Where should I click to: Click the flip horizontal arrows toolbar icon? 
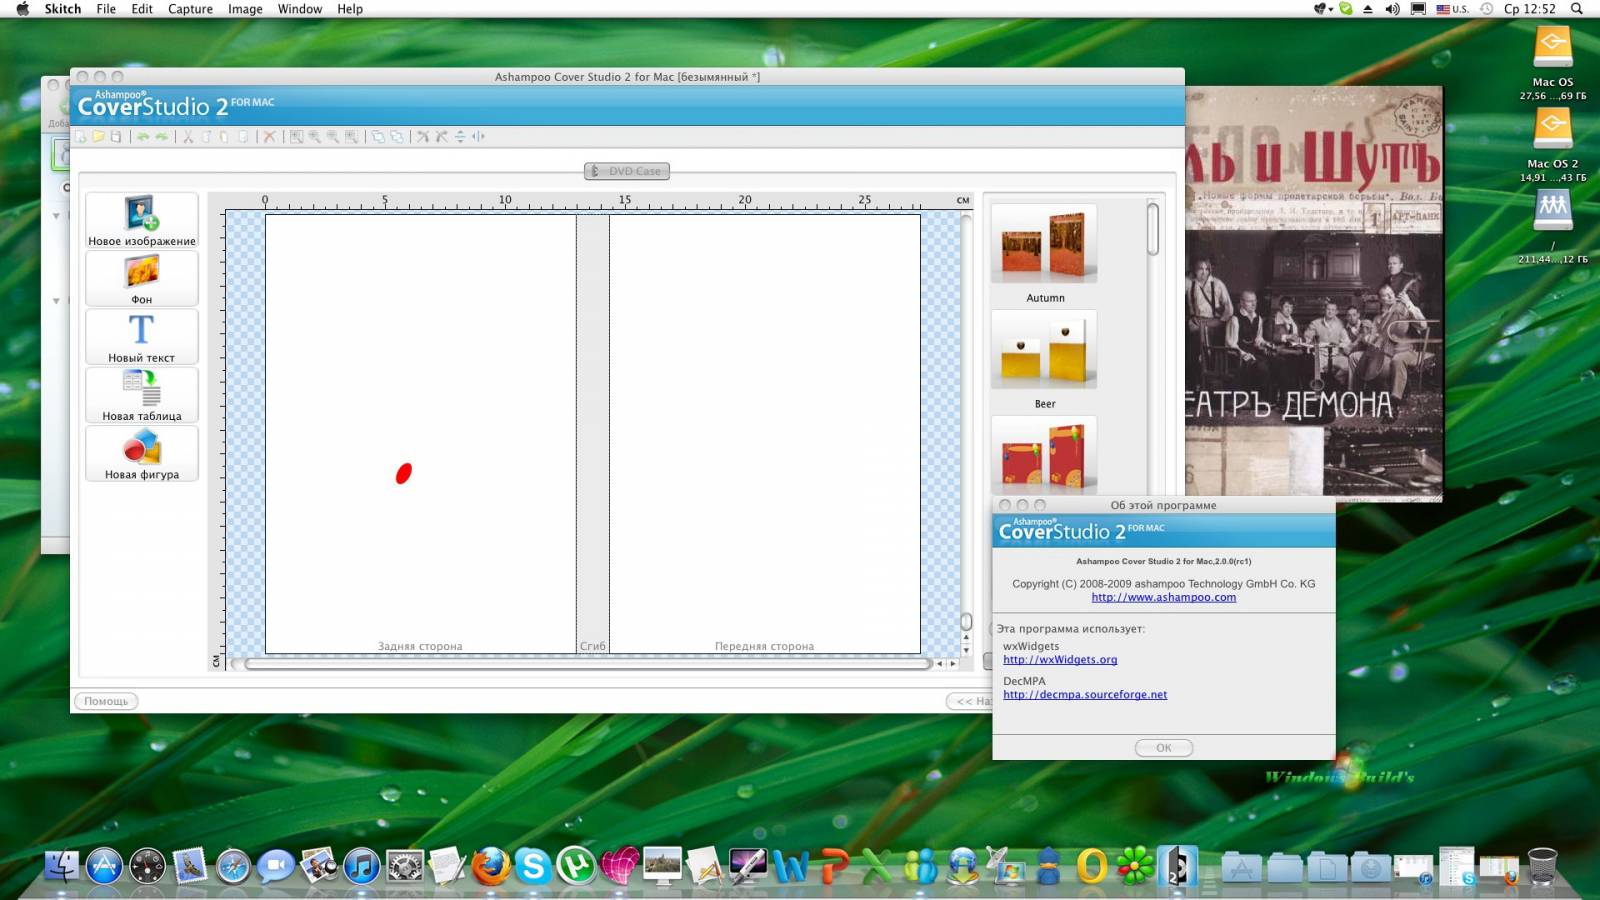coord(478,137)
